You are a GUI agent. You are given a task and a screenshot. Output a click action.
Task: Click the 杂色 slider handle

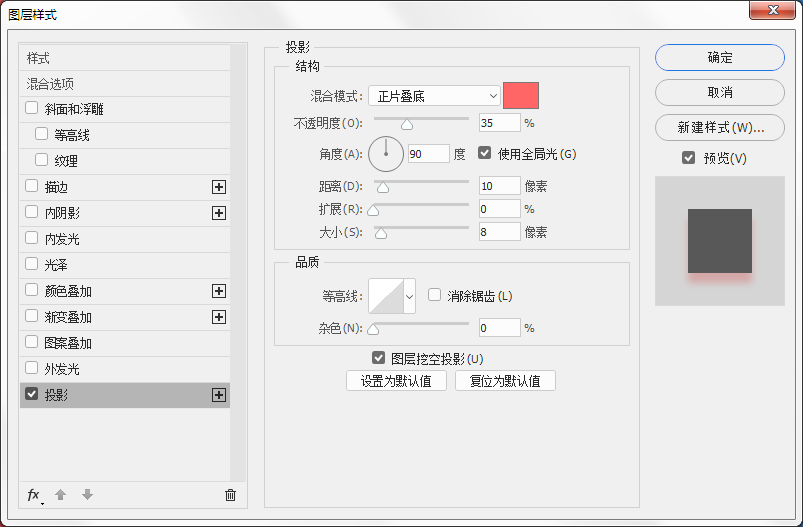point(373,329)
